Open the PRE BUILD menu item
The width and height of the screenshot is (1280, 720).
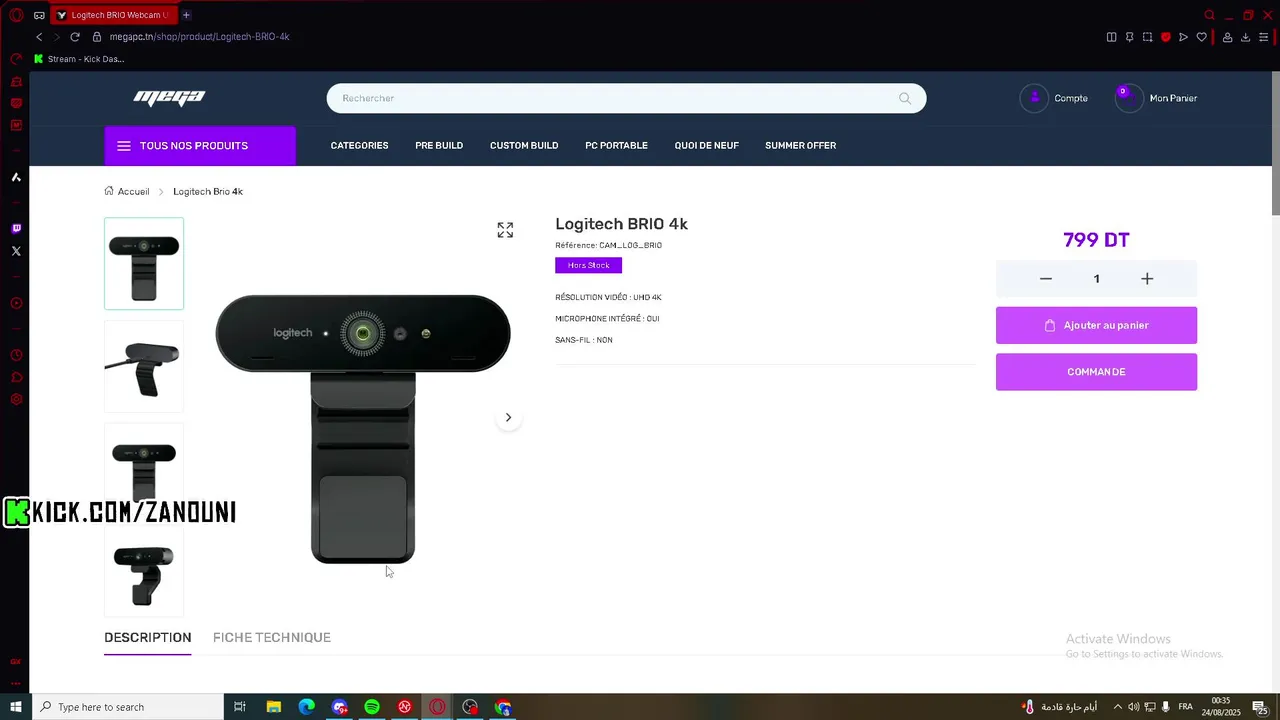439,146
